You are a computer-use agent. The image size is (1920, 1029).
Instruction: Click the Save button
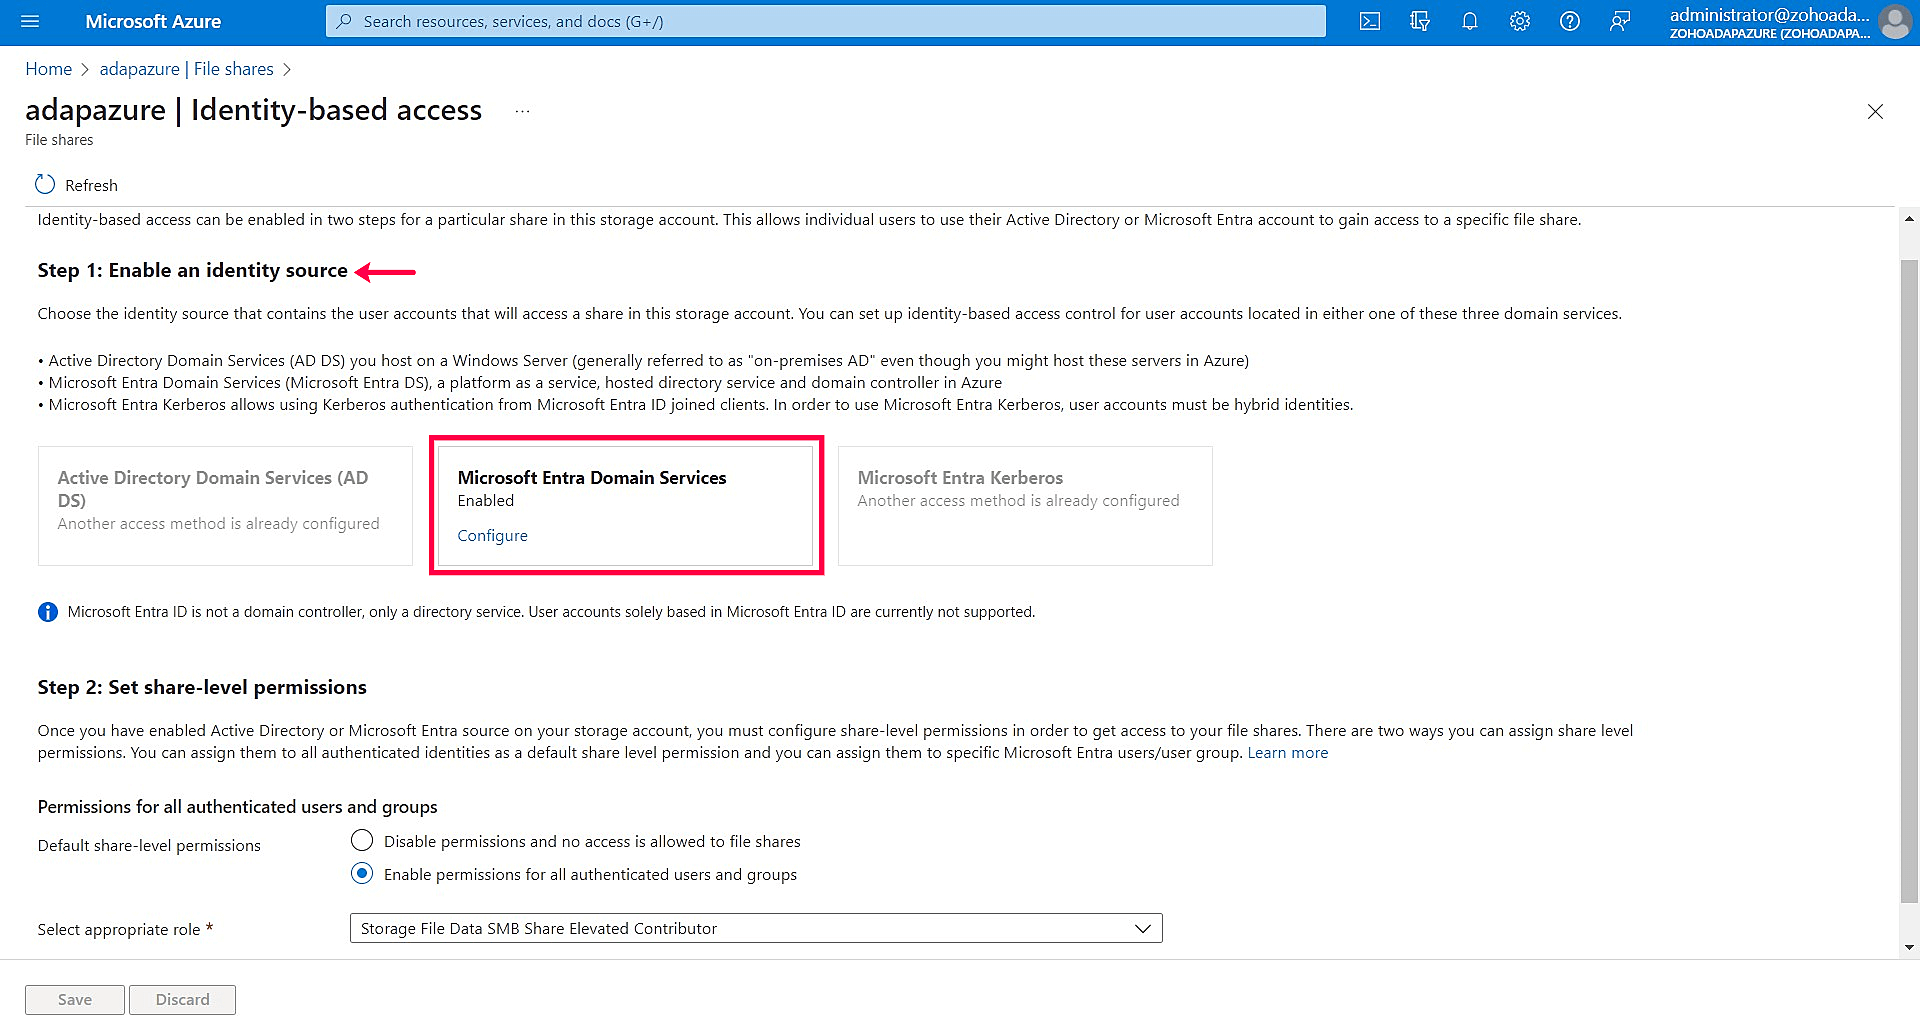click(75, 1000)
